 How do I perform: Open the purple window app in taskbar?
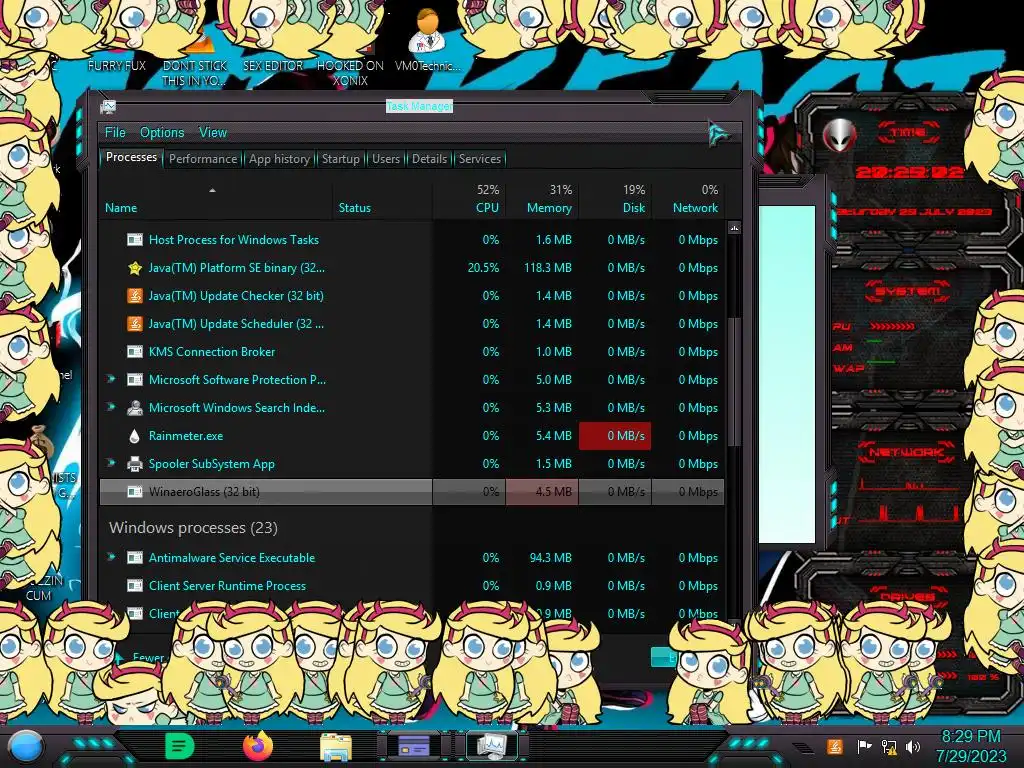(413, 746)
